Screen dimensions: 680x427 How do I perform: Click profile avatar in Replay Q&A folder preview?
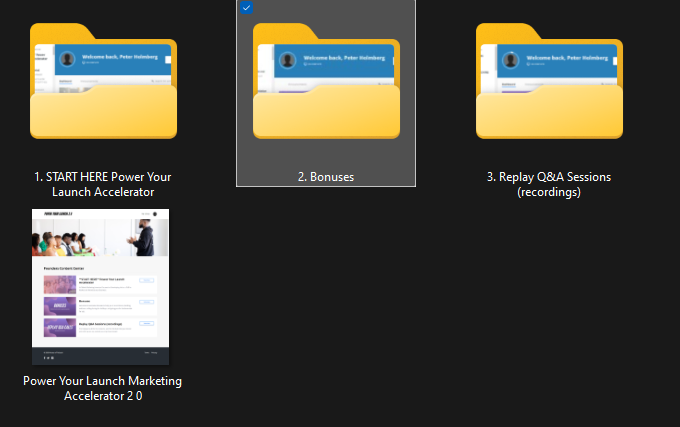(x=511, y=59)
